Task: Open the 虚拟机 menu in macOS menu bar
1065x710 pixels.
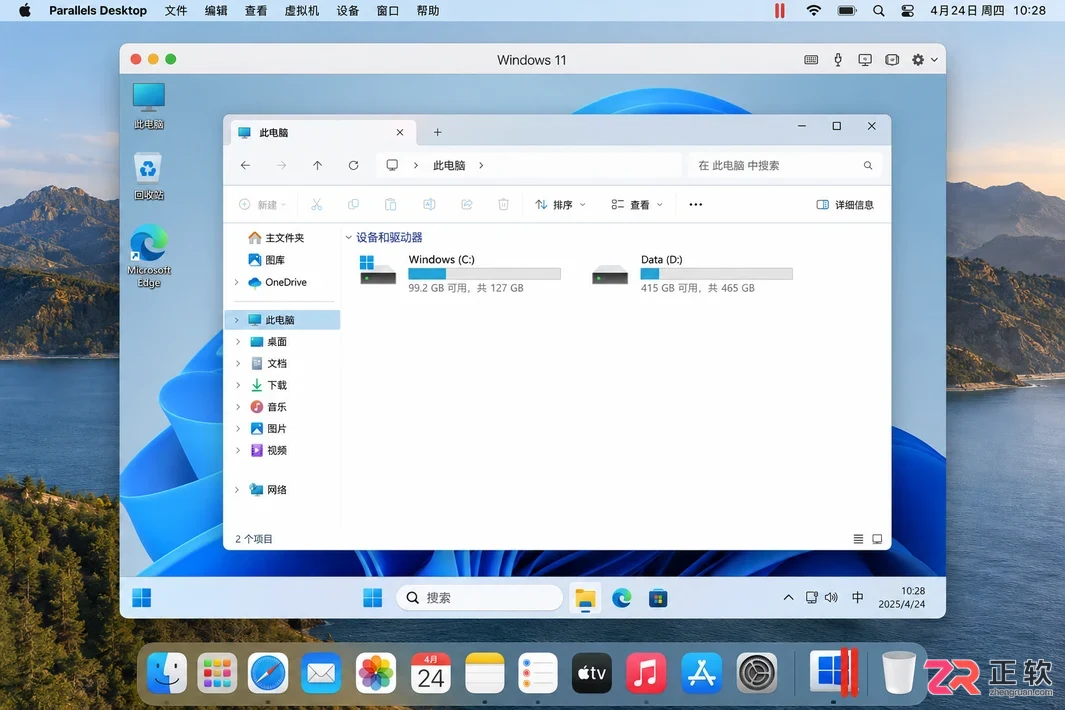Action: [x=302, y=10]
